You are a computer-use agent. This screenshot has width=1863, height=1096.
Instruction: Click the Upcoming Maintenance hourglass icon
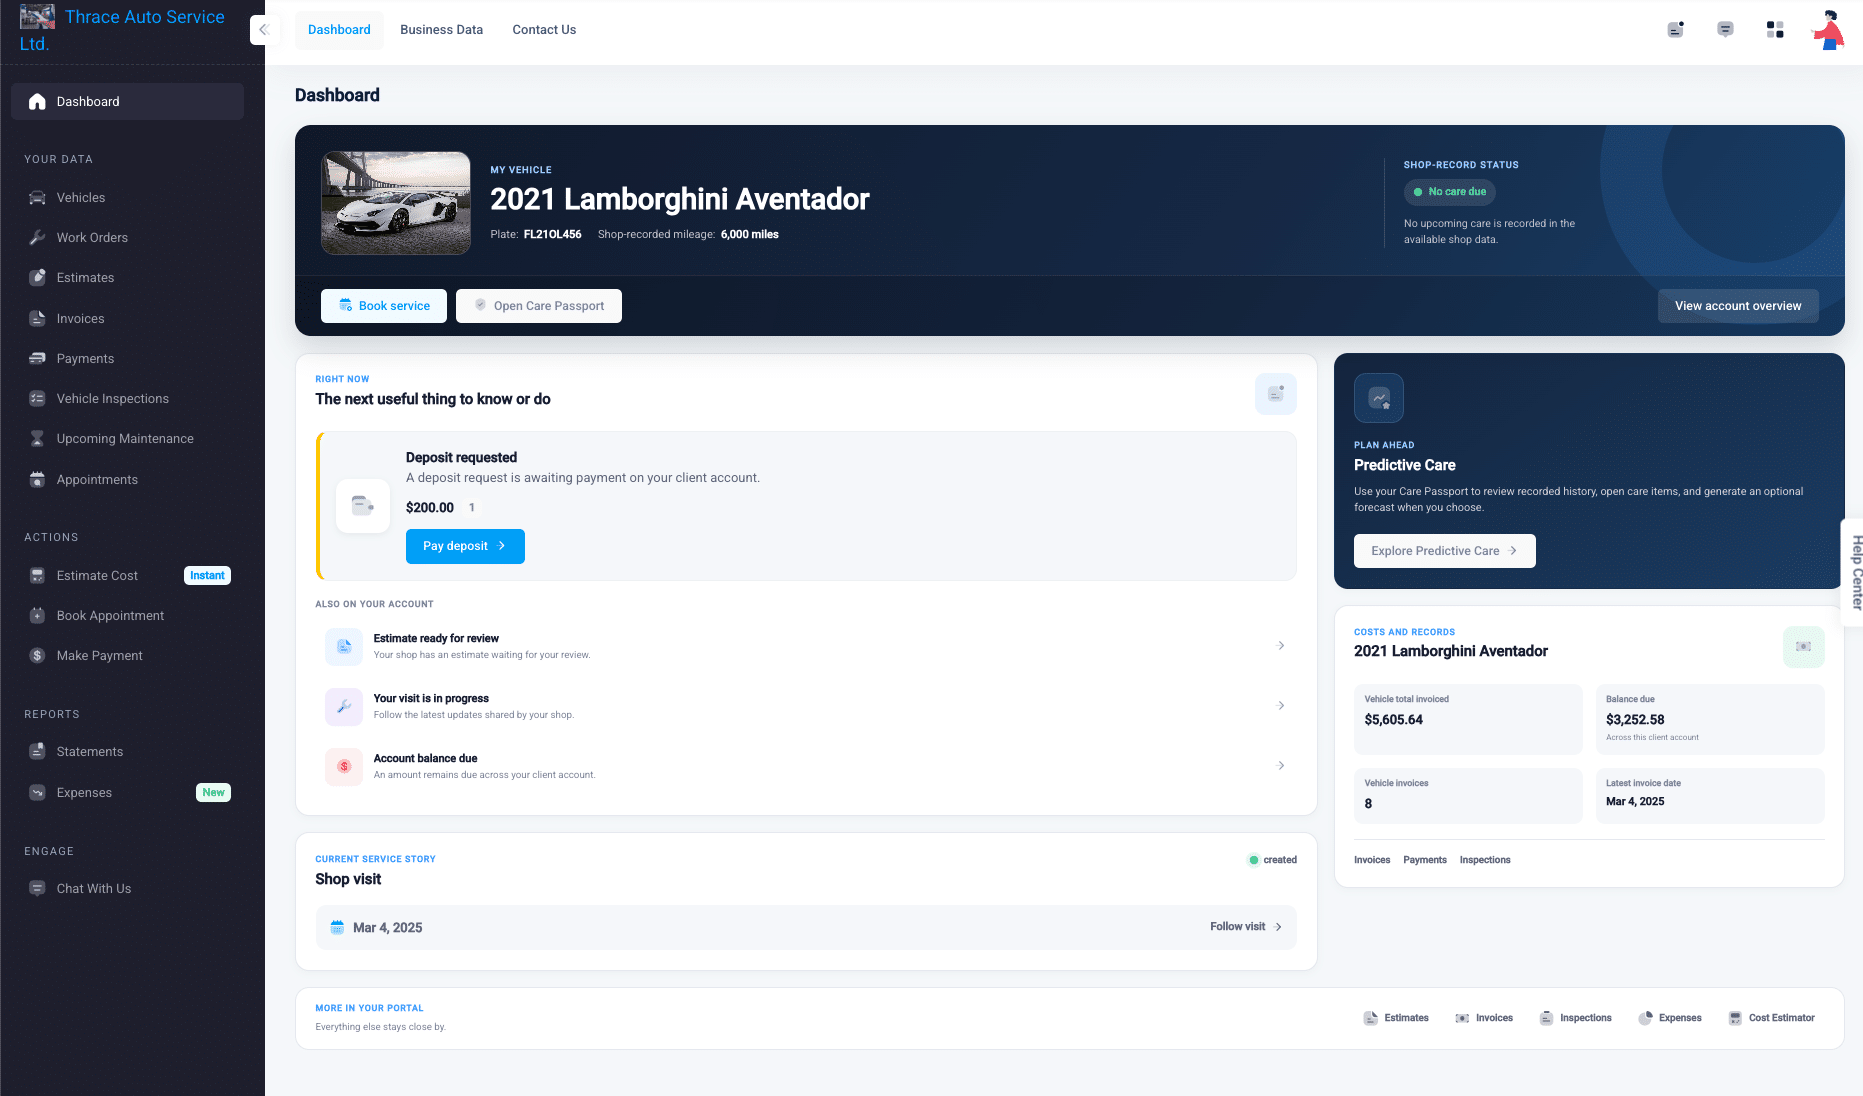pyautogui.click(x=37, y=439)
